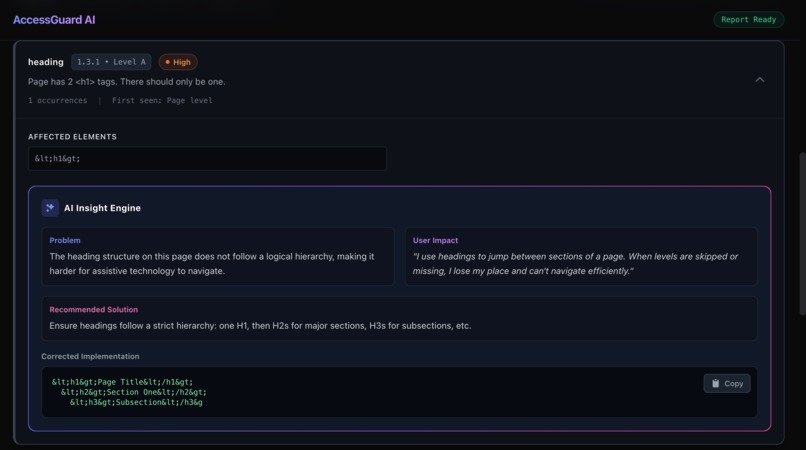The height and width of the screenshot is (450, 806).
Task: Click the AccessGuard AI logo
Action: [54, 20]
